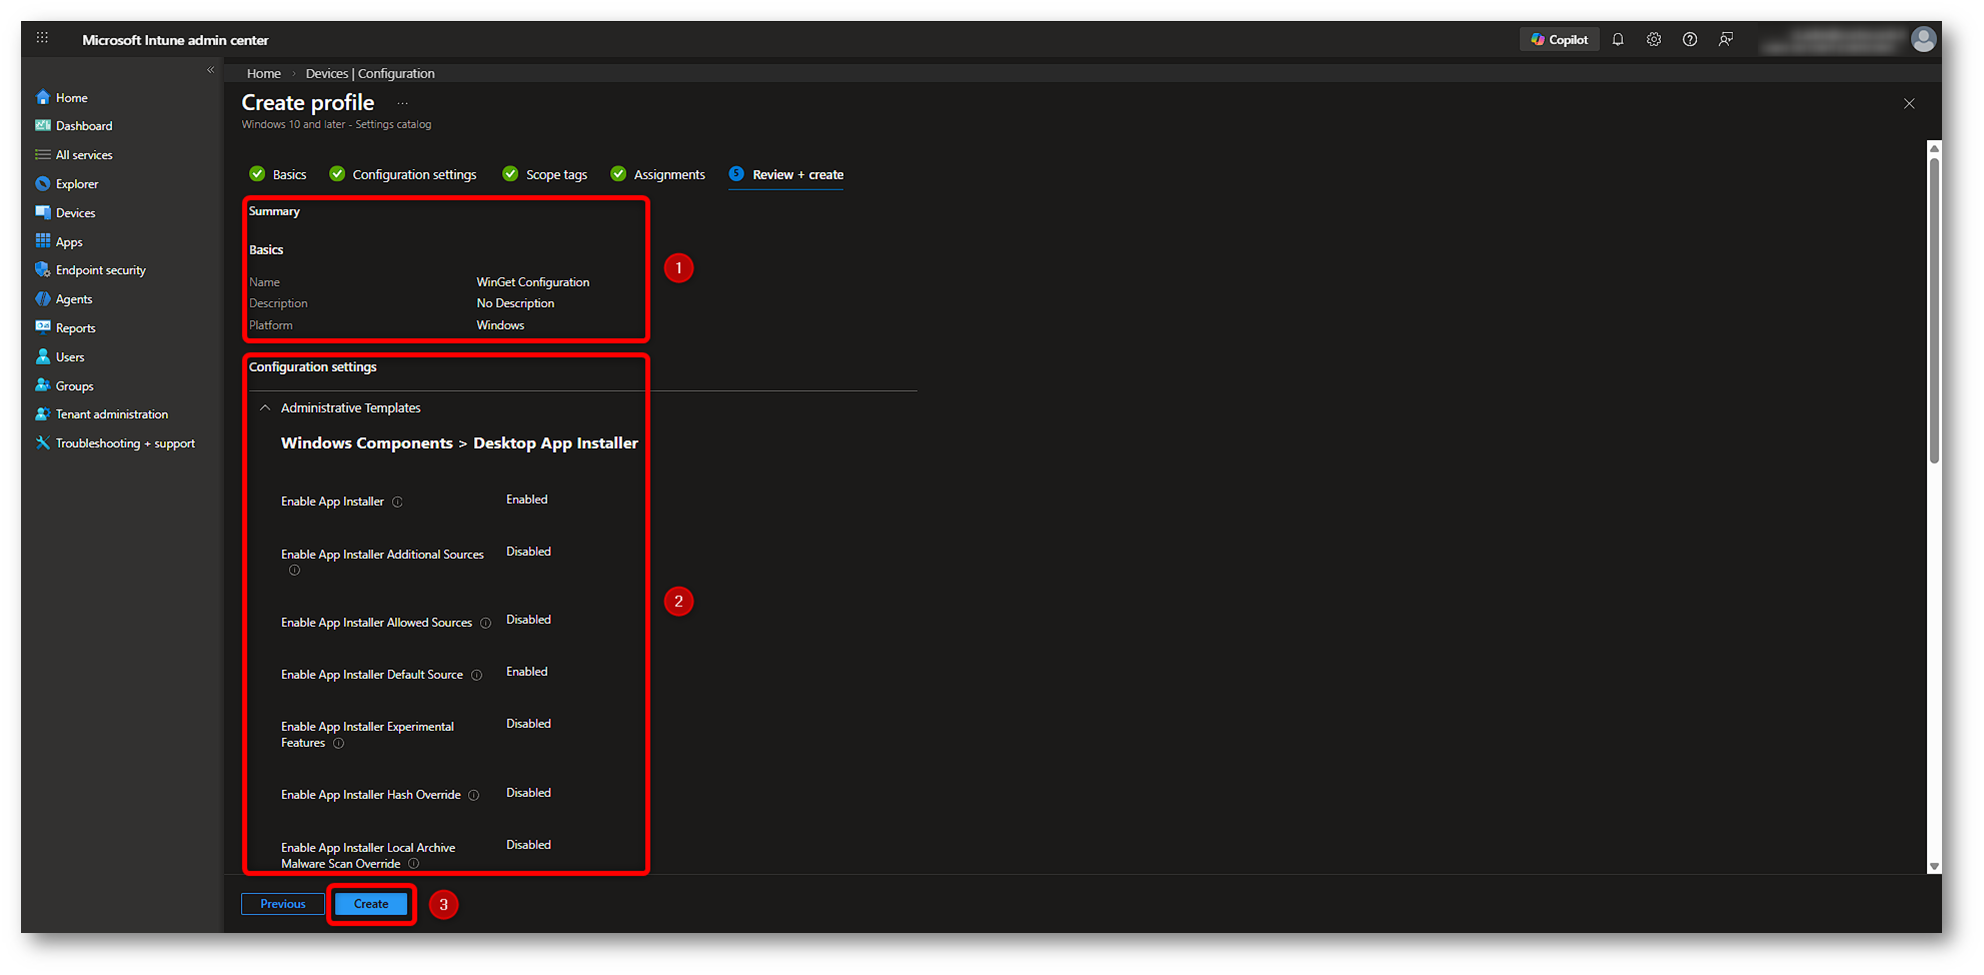Open Troubleshooting + support in the sidebar

(x=115, y=443)
